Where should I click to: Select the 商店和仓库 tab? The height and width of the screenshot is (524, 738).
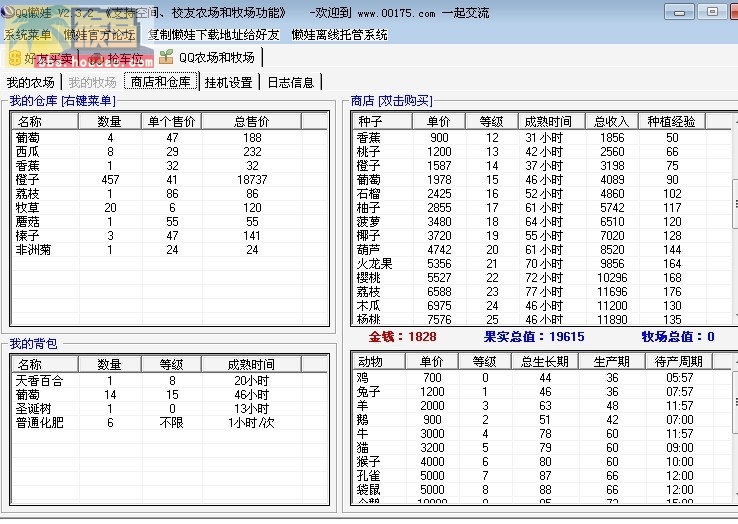click(x=160, y=82)
